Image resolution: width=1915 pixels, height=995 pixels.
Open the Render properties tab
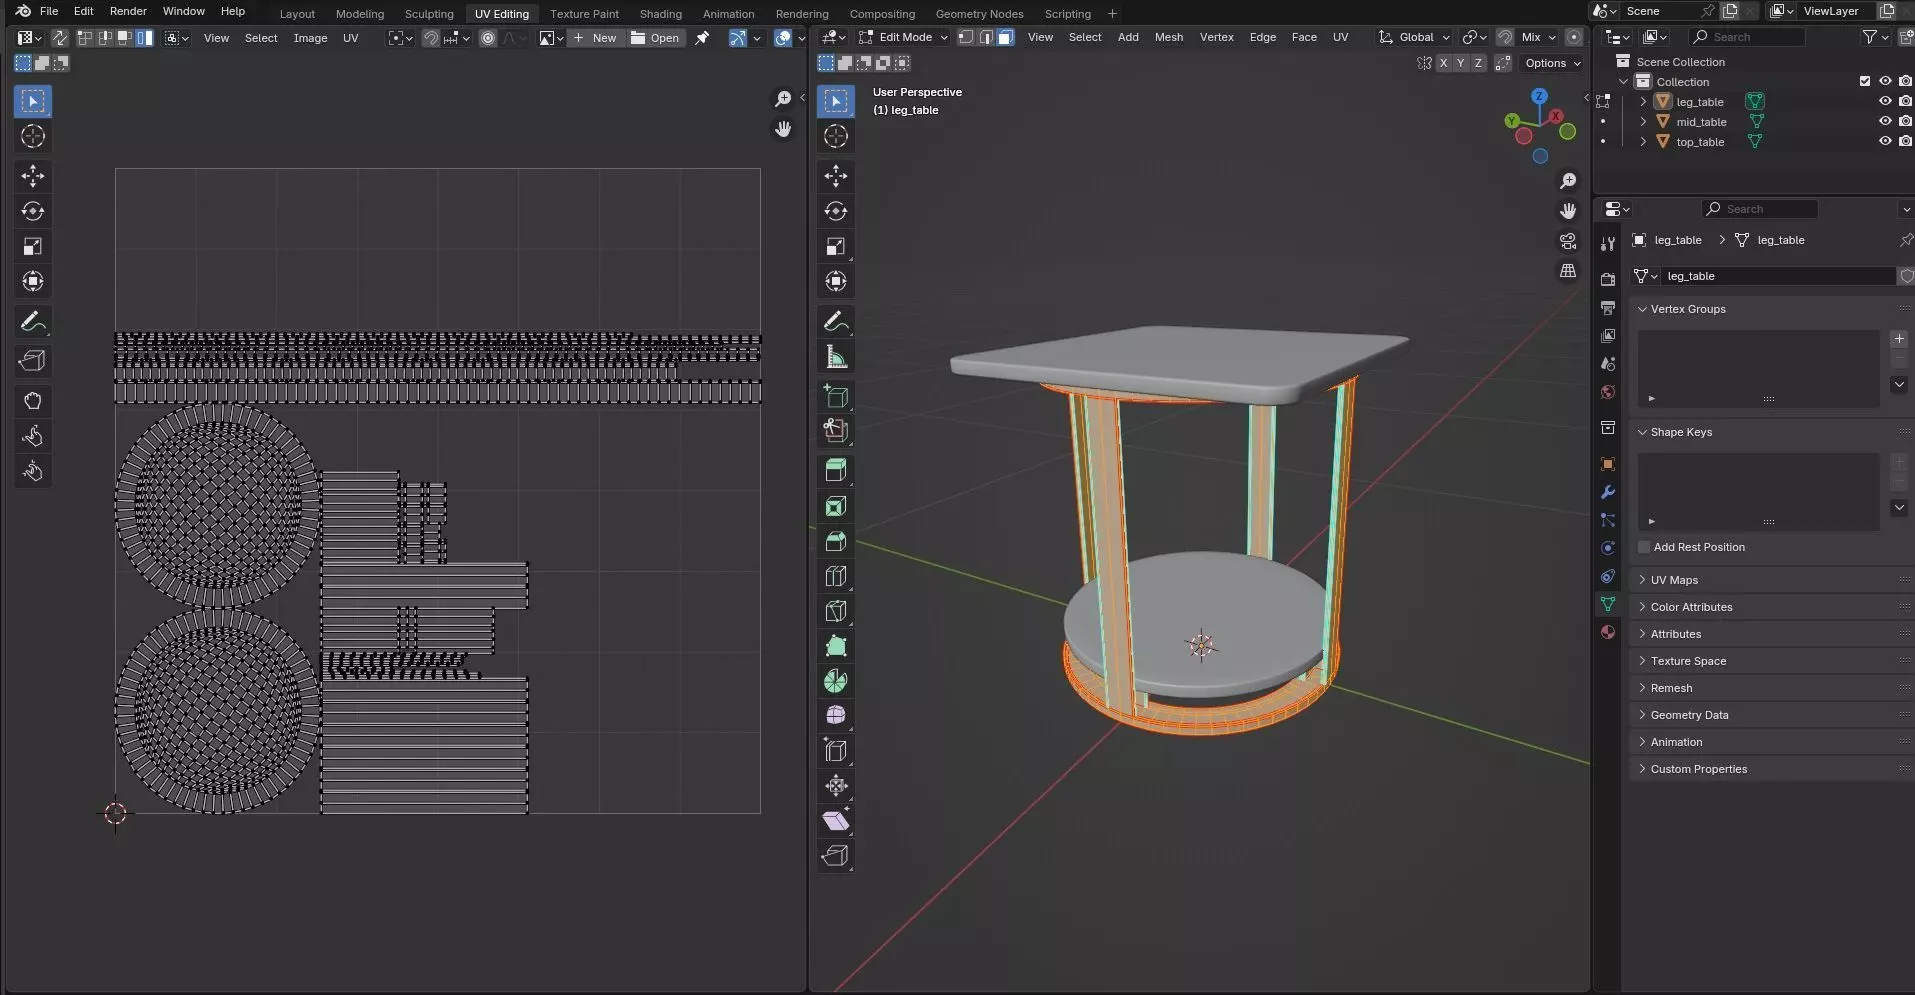point(1608,280)
